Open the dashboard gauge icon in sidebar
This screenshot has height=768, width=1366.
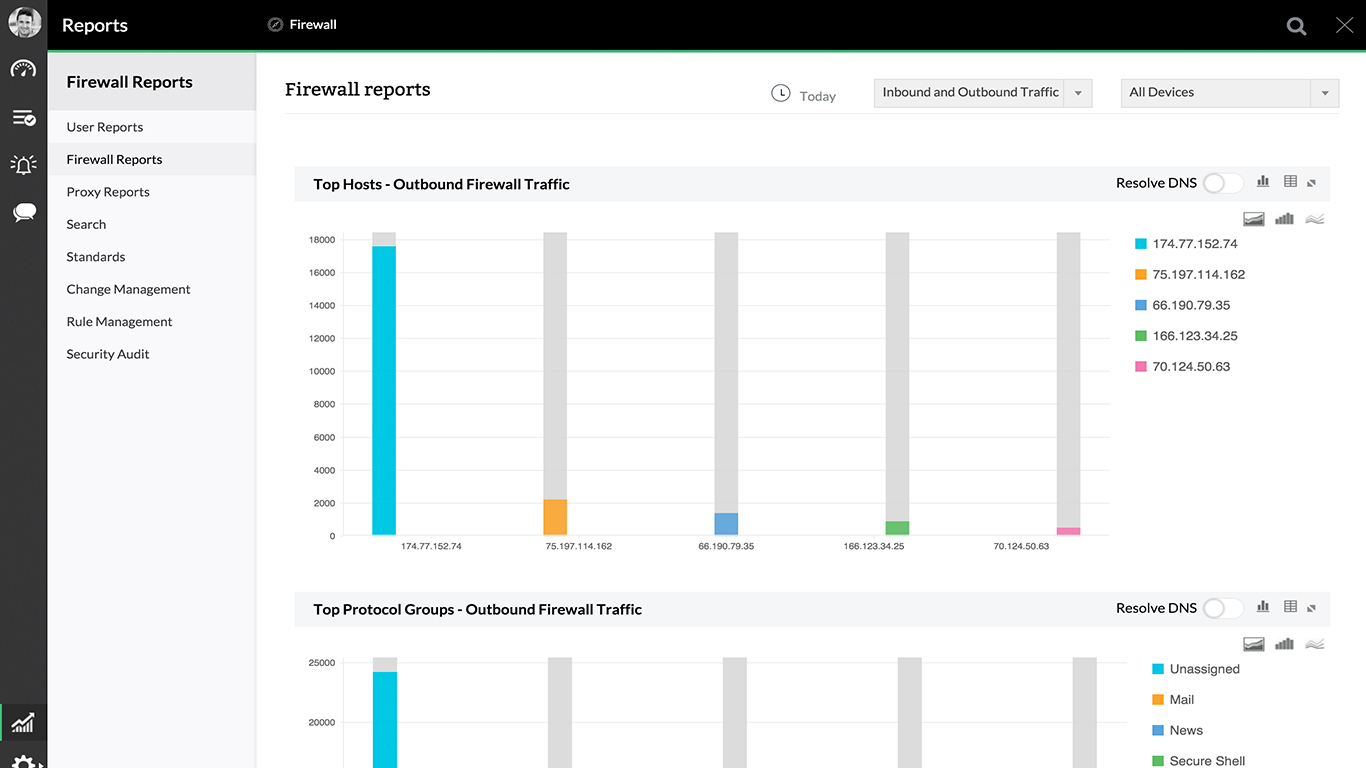23,69
